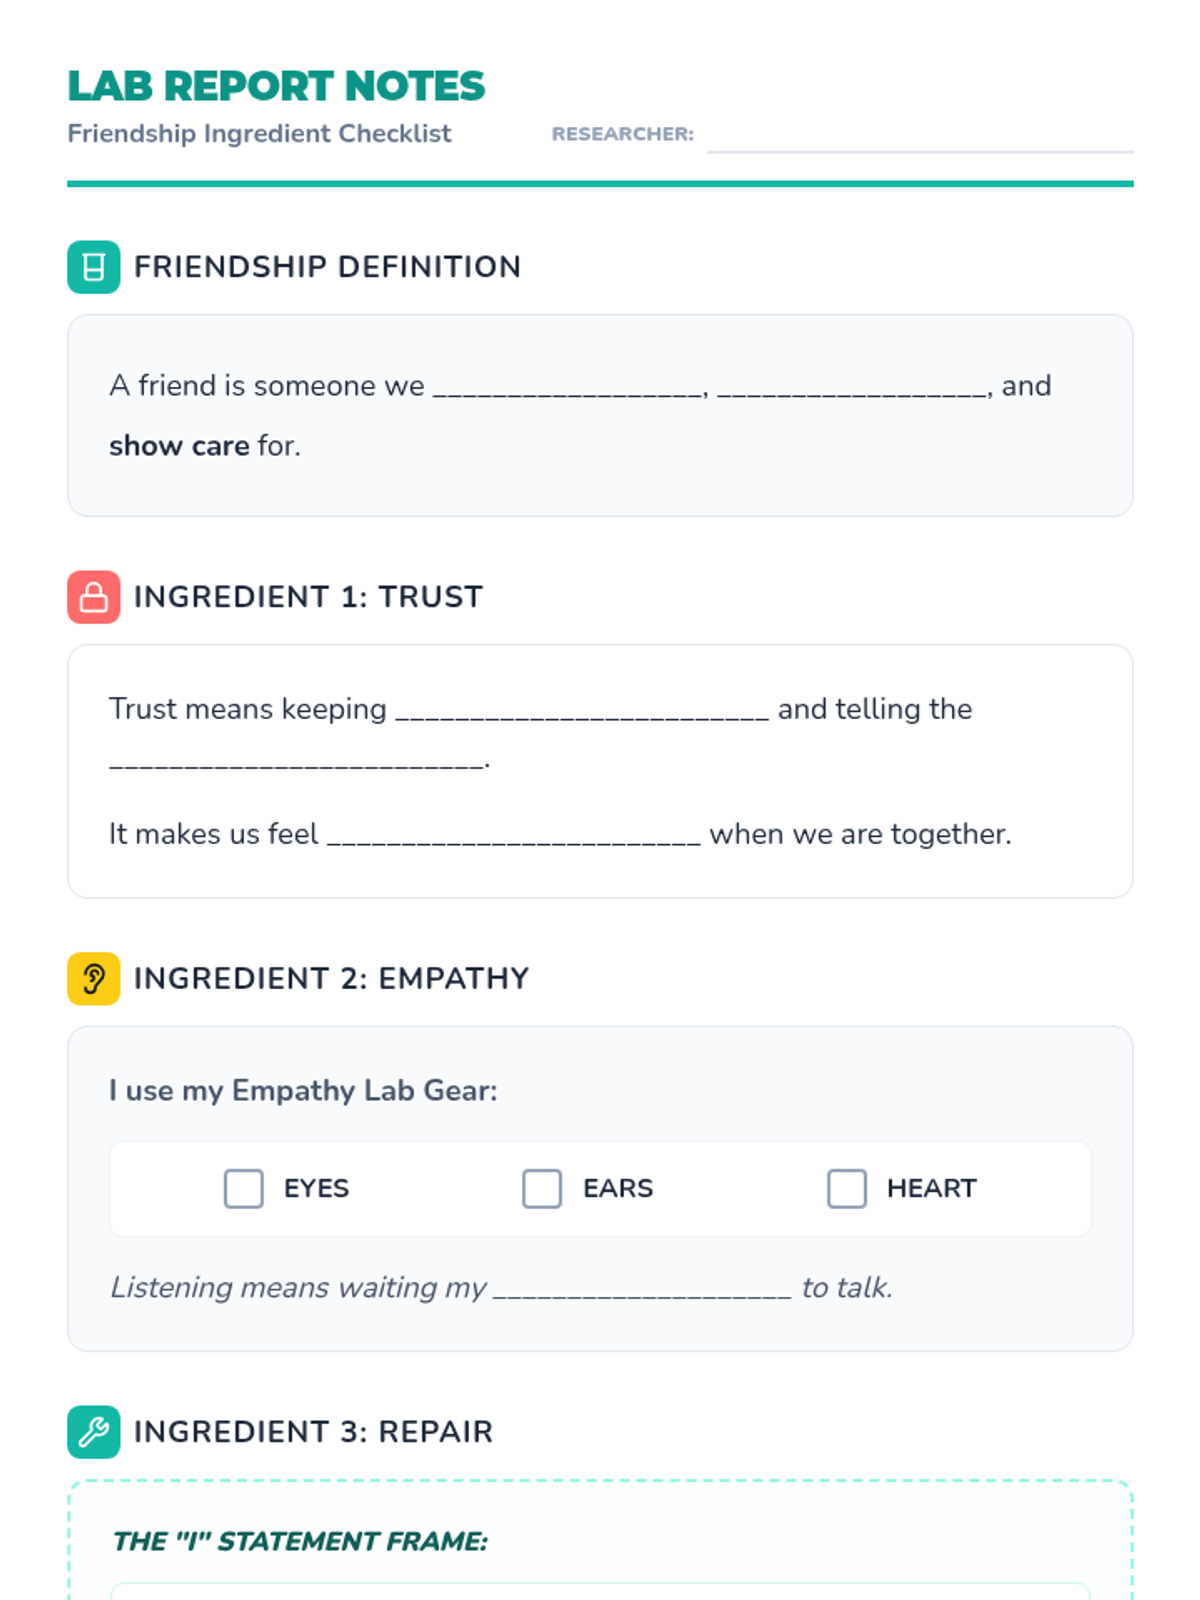Tick the EARS checkbox
The image size is (1200, 1600).
[x=542, y=1188]
